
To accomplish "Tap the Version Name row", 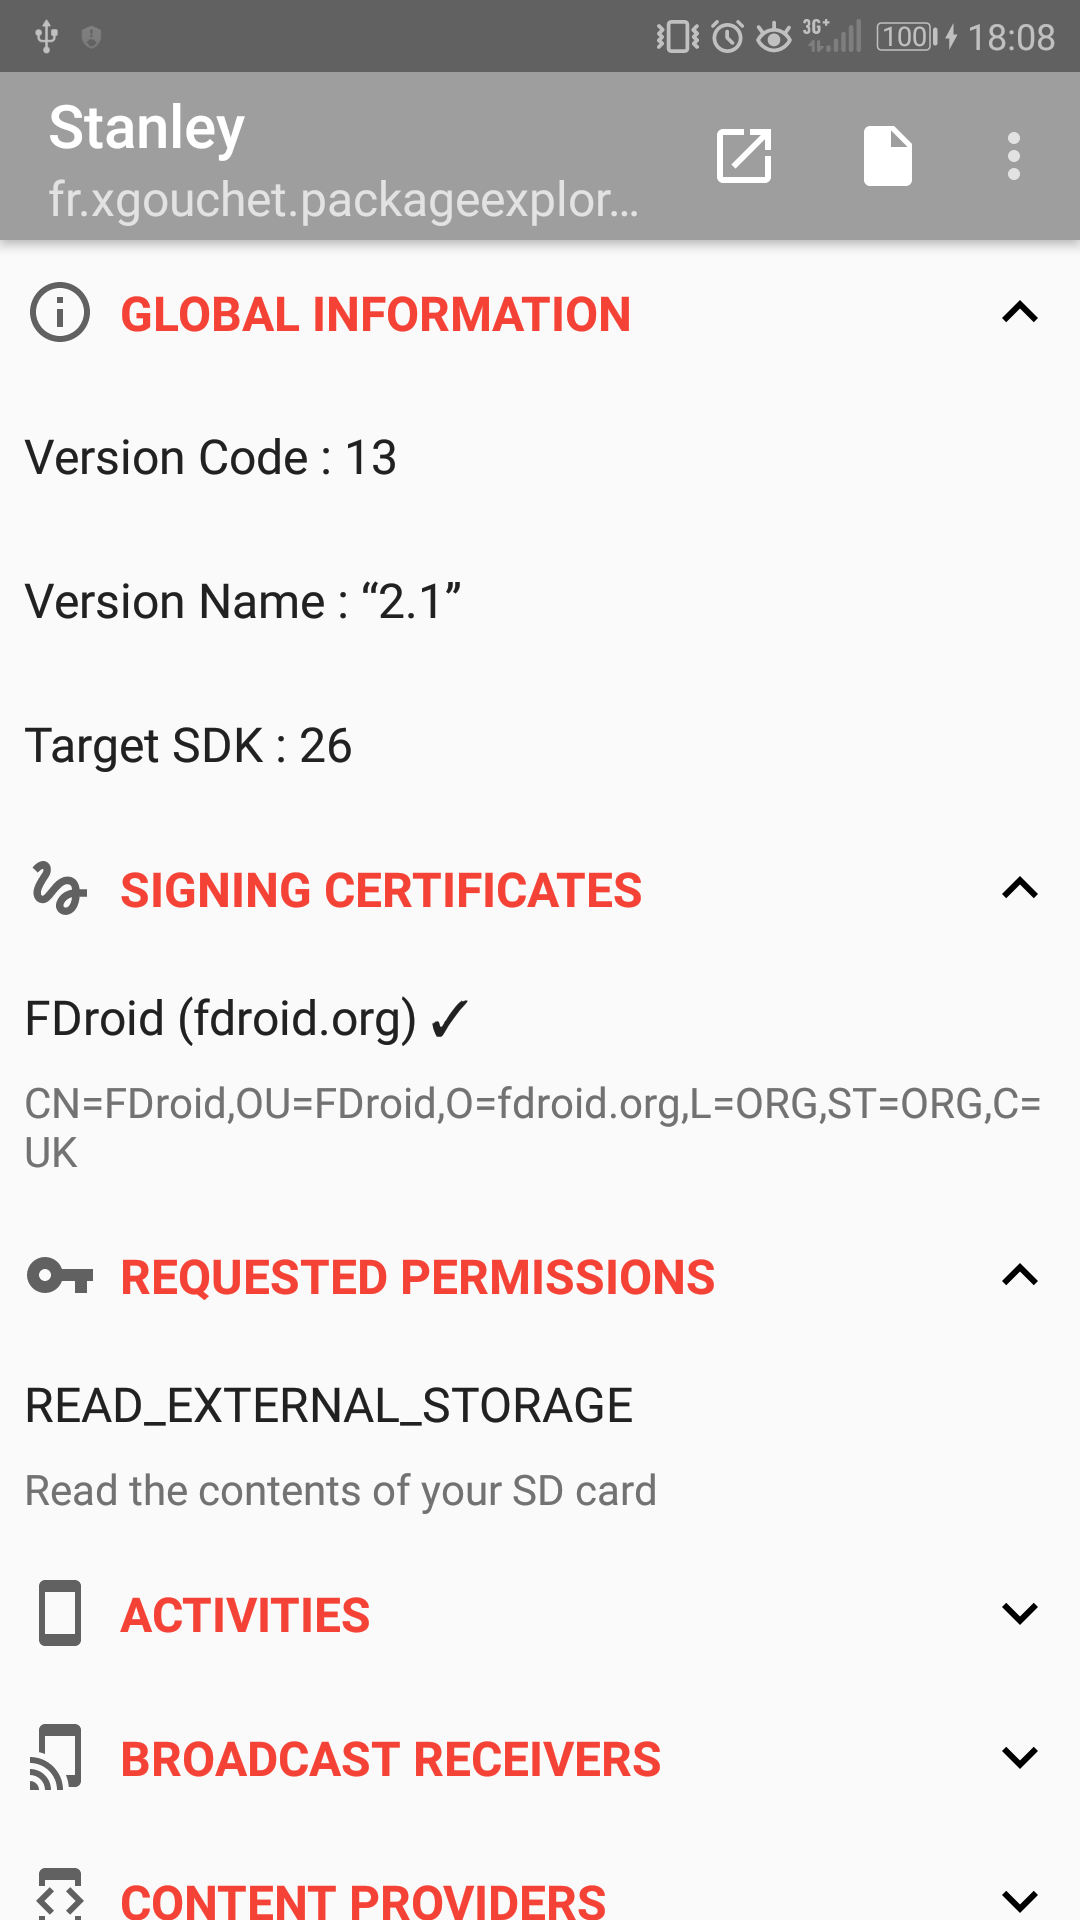I will click(243, 602).
